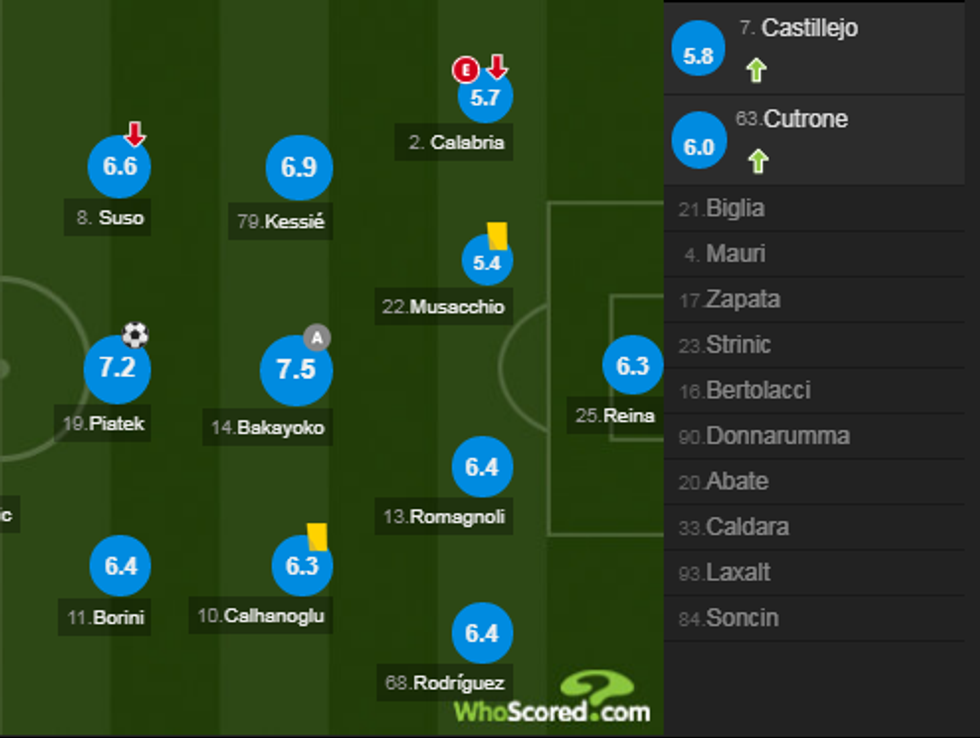Click Calabria's red error badge

point(465,69)
